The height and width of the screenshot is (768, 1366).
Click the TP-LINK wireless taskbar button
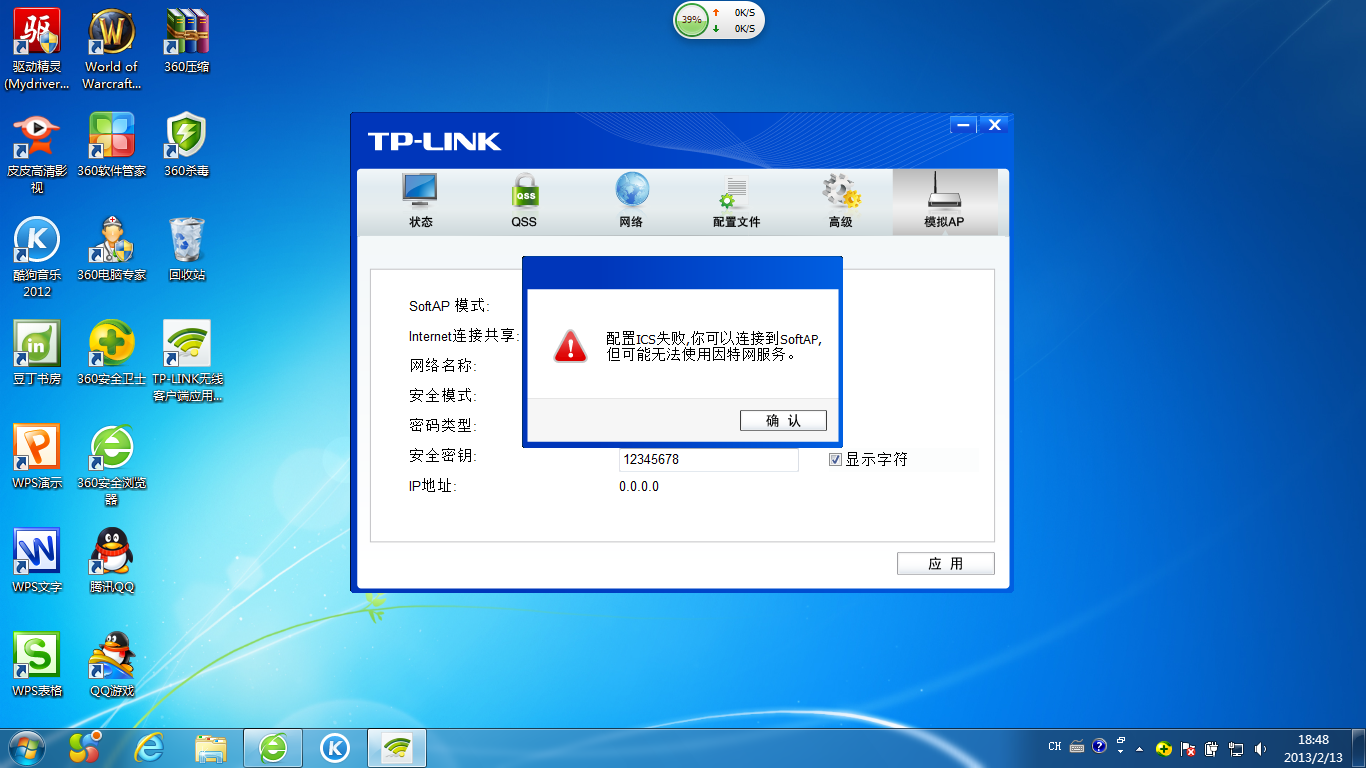click(397, 747)
